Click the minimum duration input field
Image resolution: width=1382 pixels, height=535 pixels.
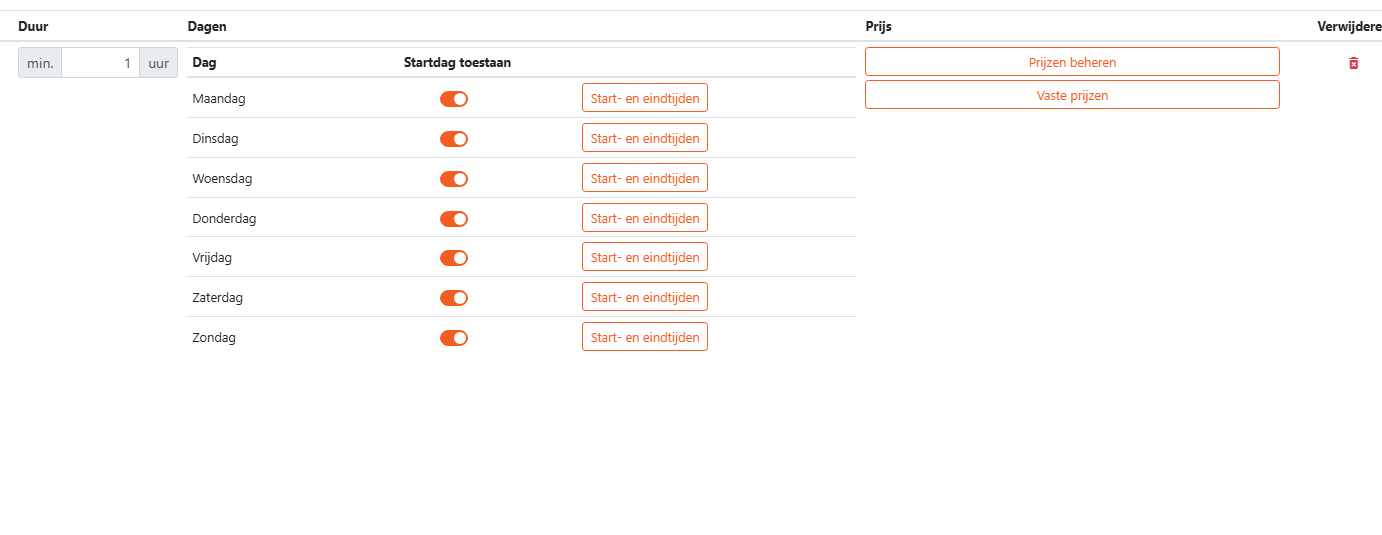pos(100,63)
